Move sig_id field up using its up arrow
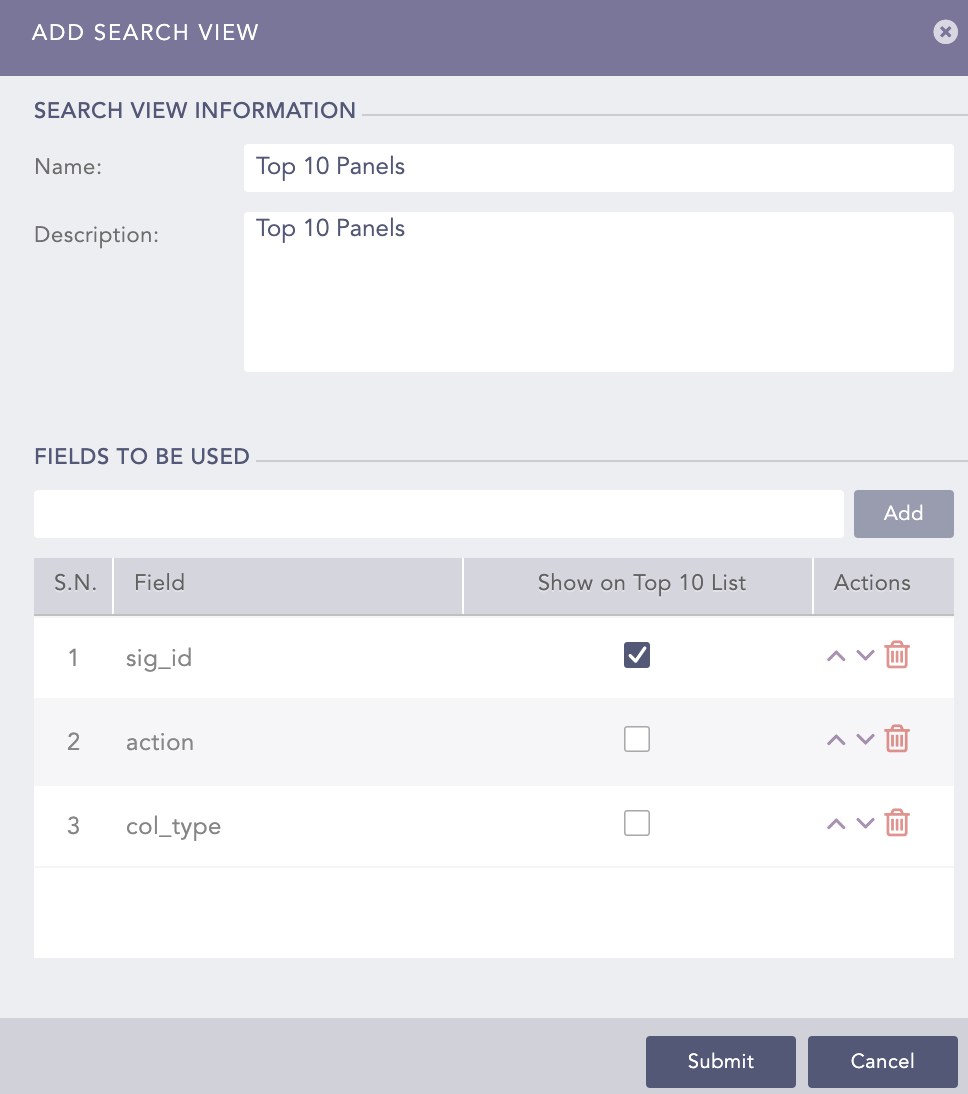The width and height of the screenshot is (968, 1094). click(836, 656)
